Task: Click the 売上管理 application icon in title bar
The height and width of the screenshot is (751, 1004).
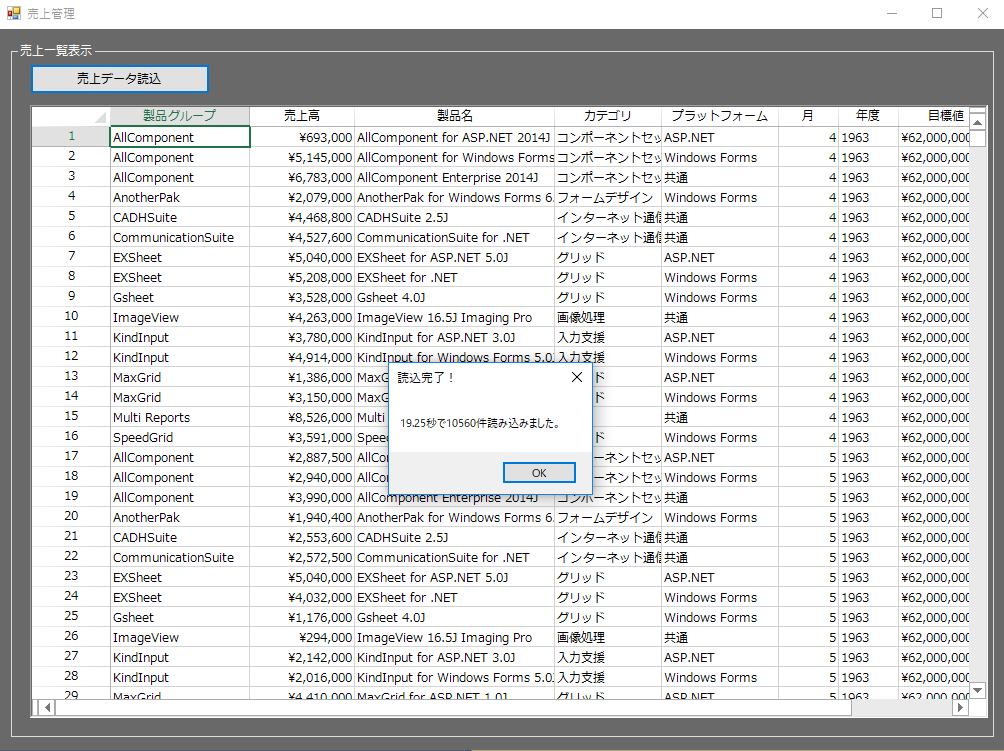Action: click(13, 13)
